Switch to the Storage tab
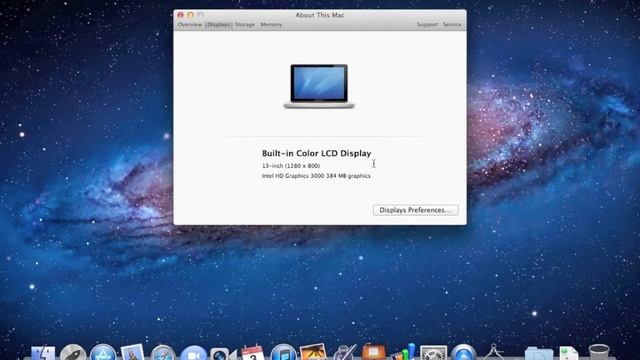640x360 pixels. click(x=245, y=24)
